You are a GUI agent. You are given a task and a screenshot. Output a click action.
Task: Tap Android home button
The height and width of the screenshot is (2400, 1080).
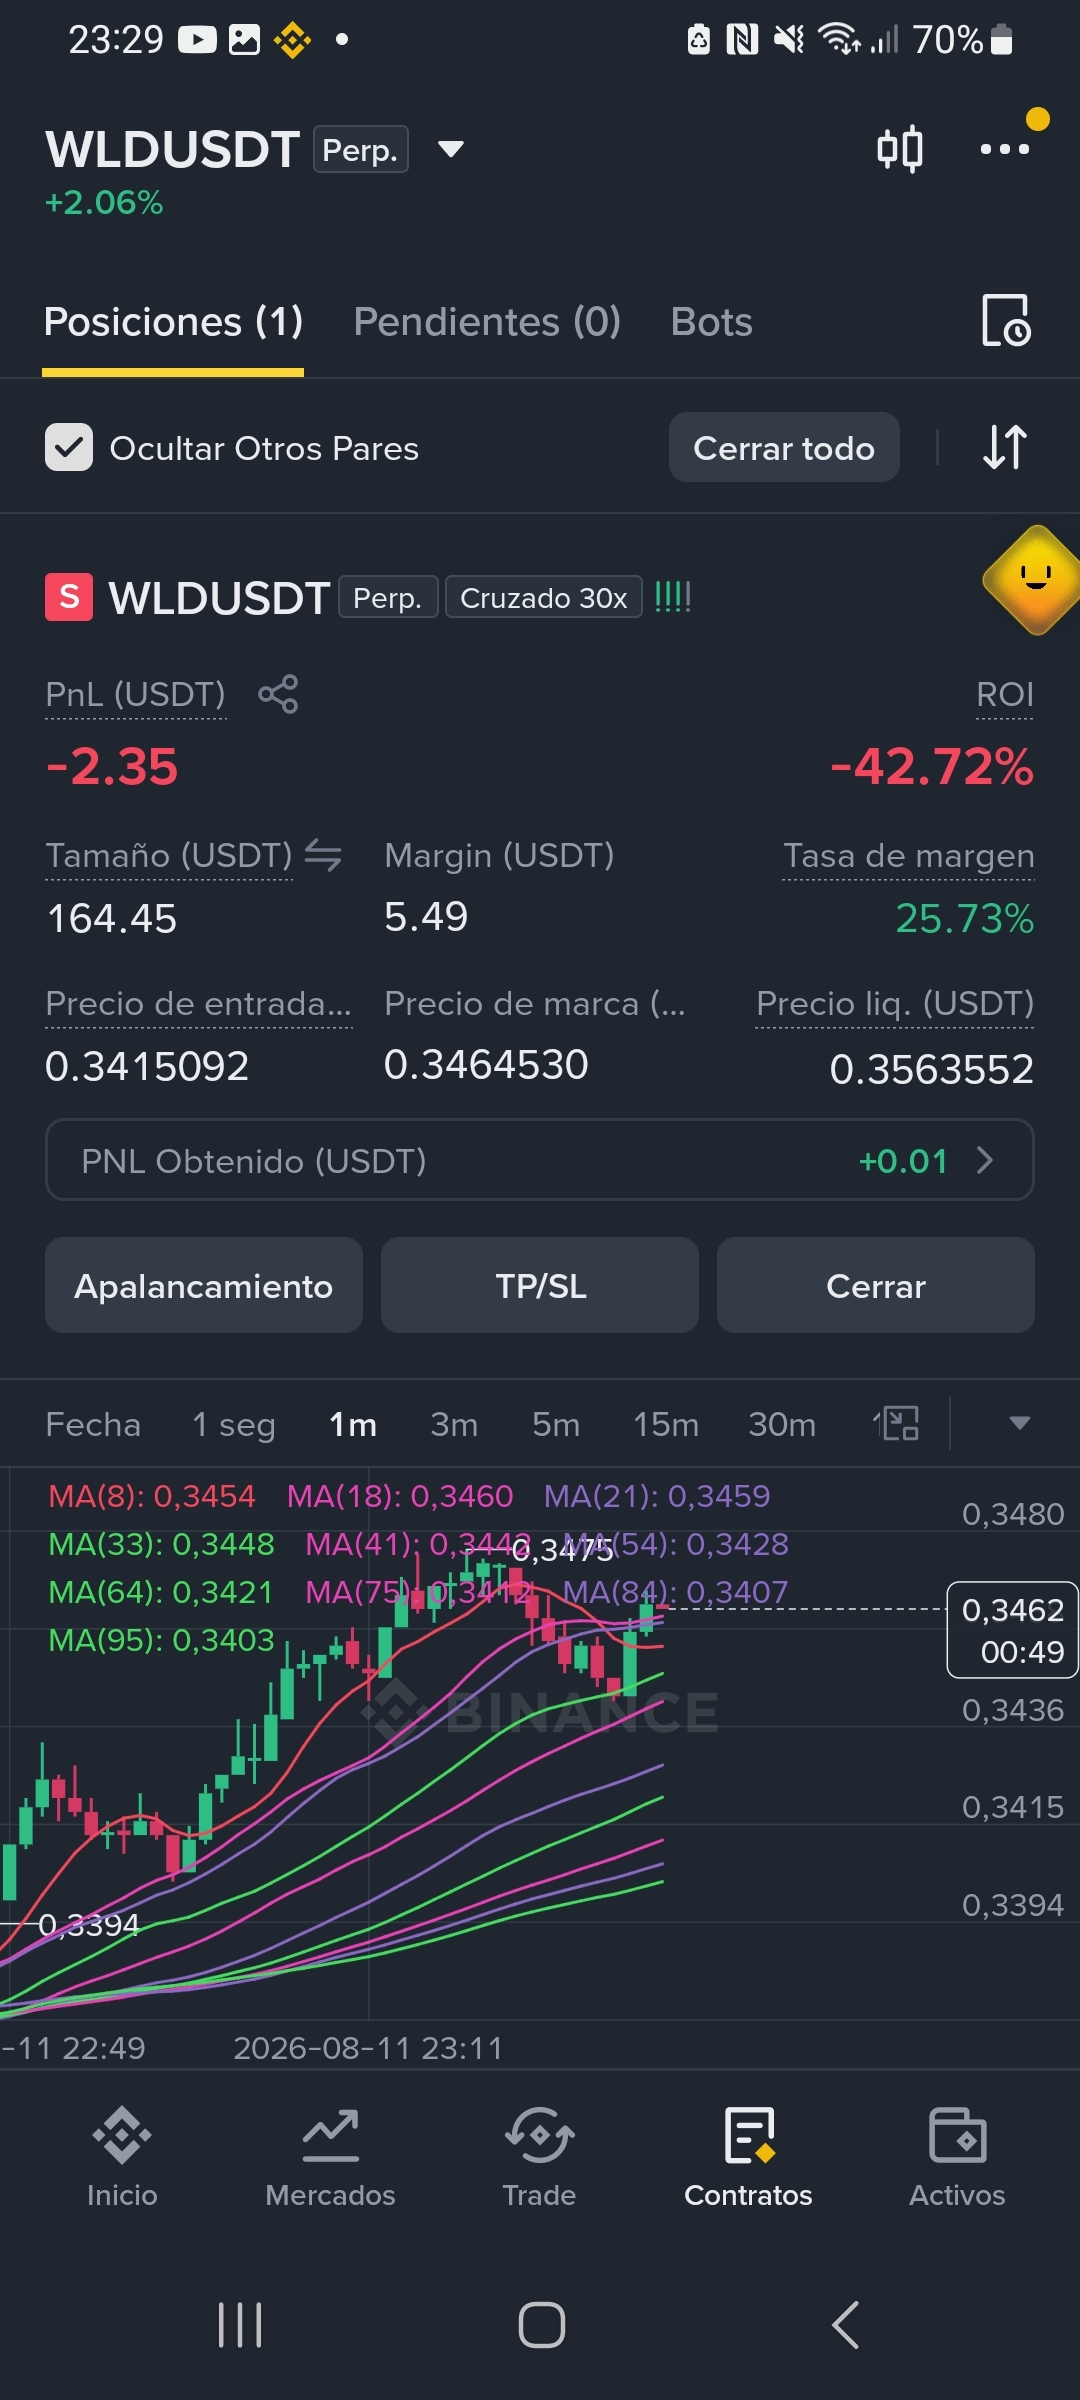click(x=541, y=2325)
